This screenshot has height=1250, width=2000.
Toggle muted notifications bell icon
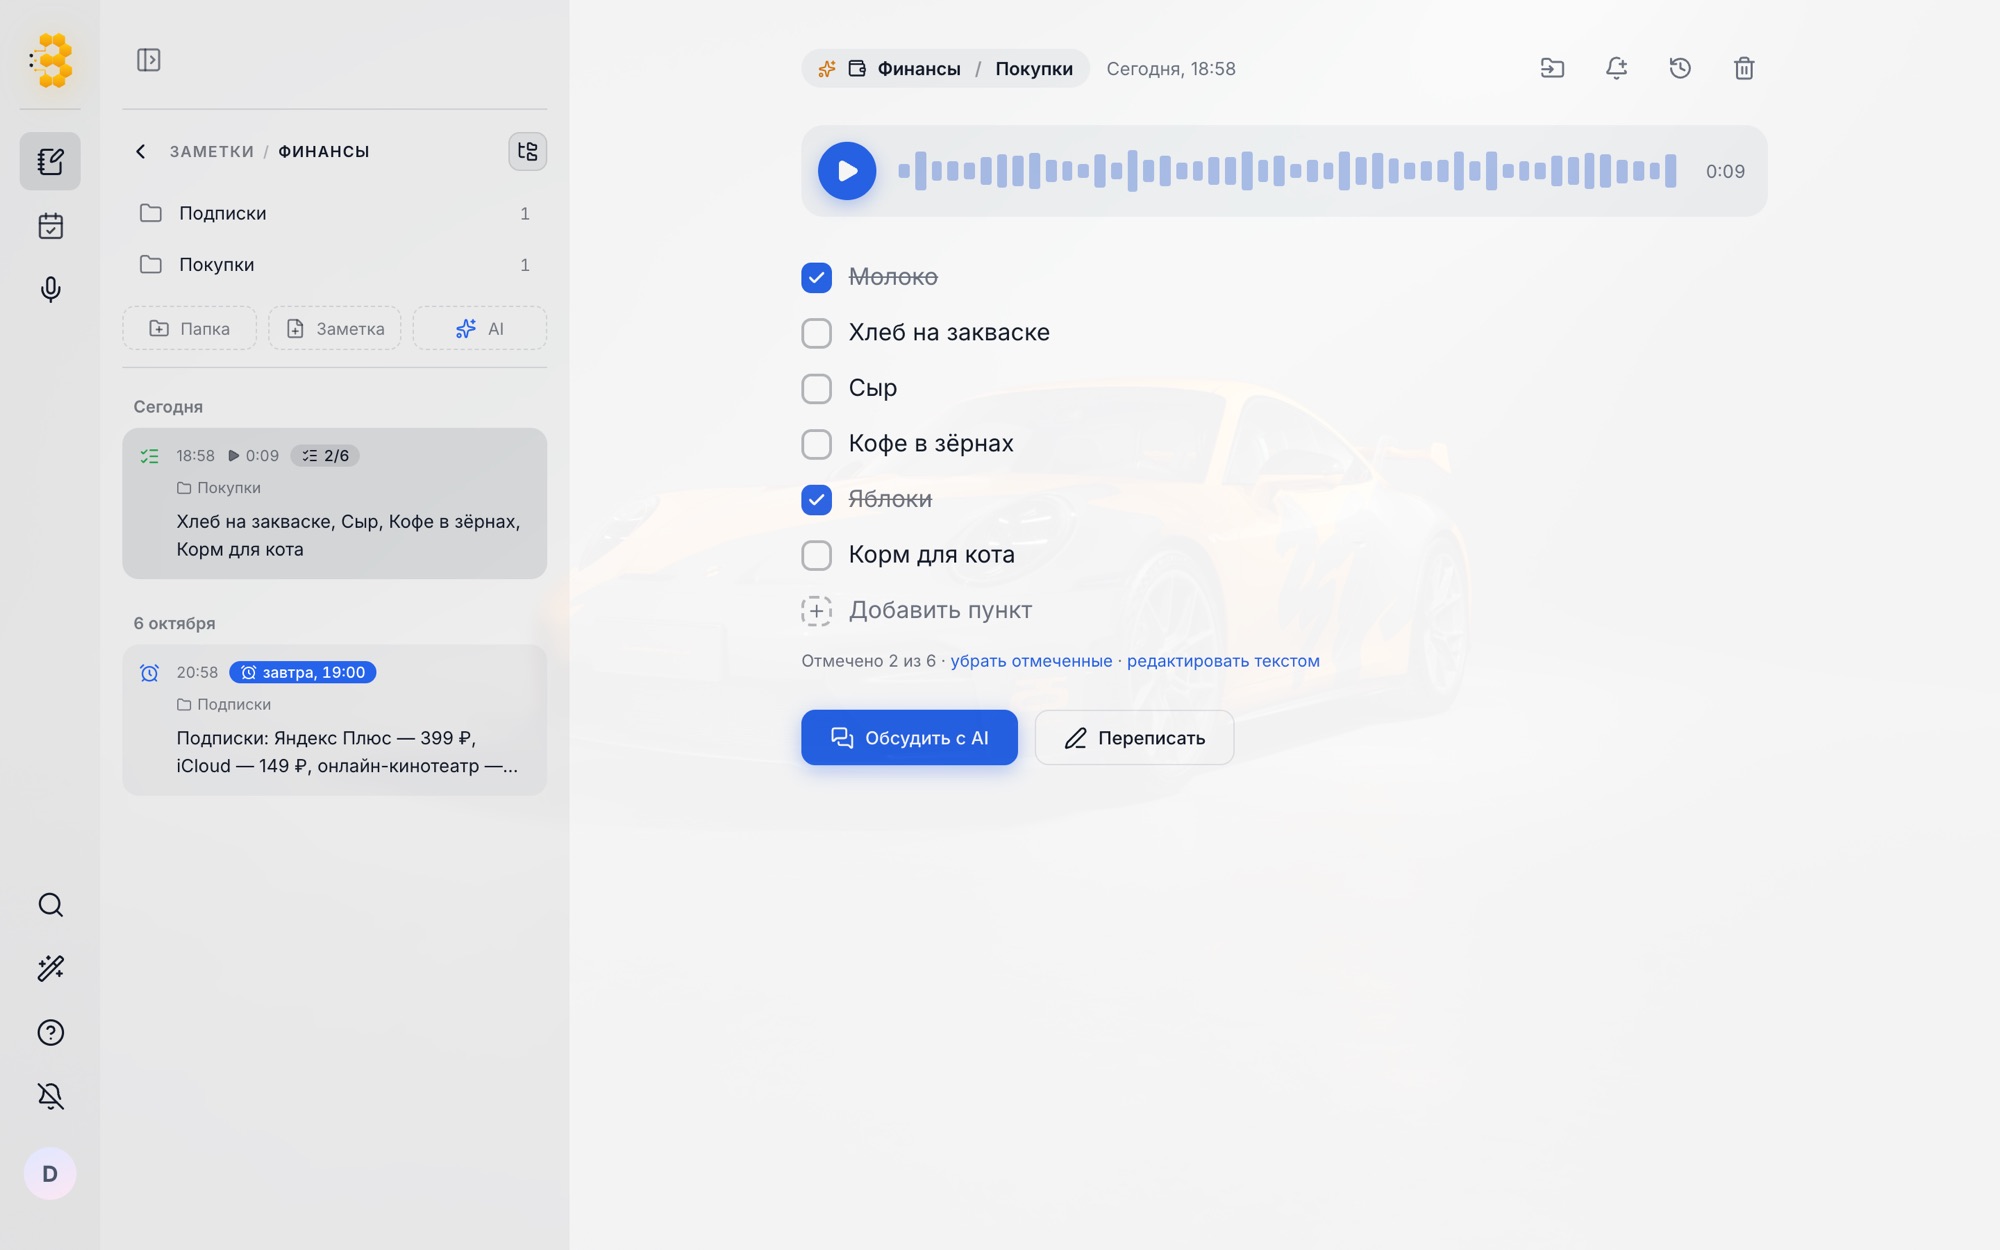[x=50, y=1096]
